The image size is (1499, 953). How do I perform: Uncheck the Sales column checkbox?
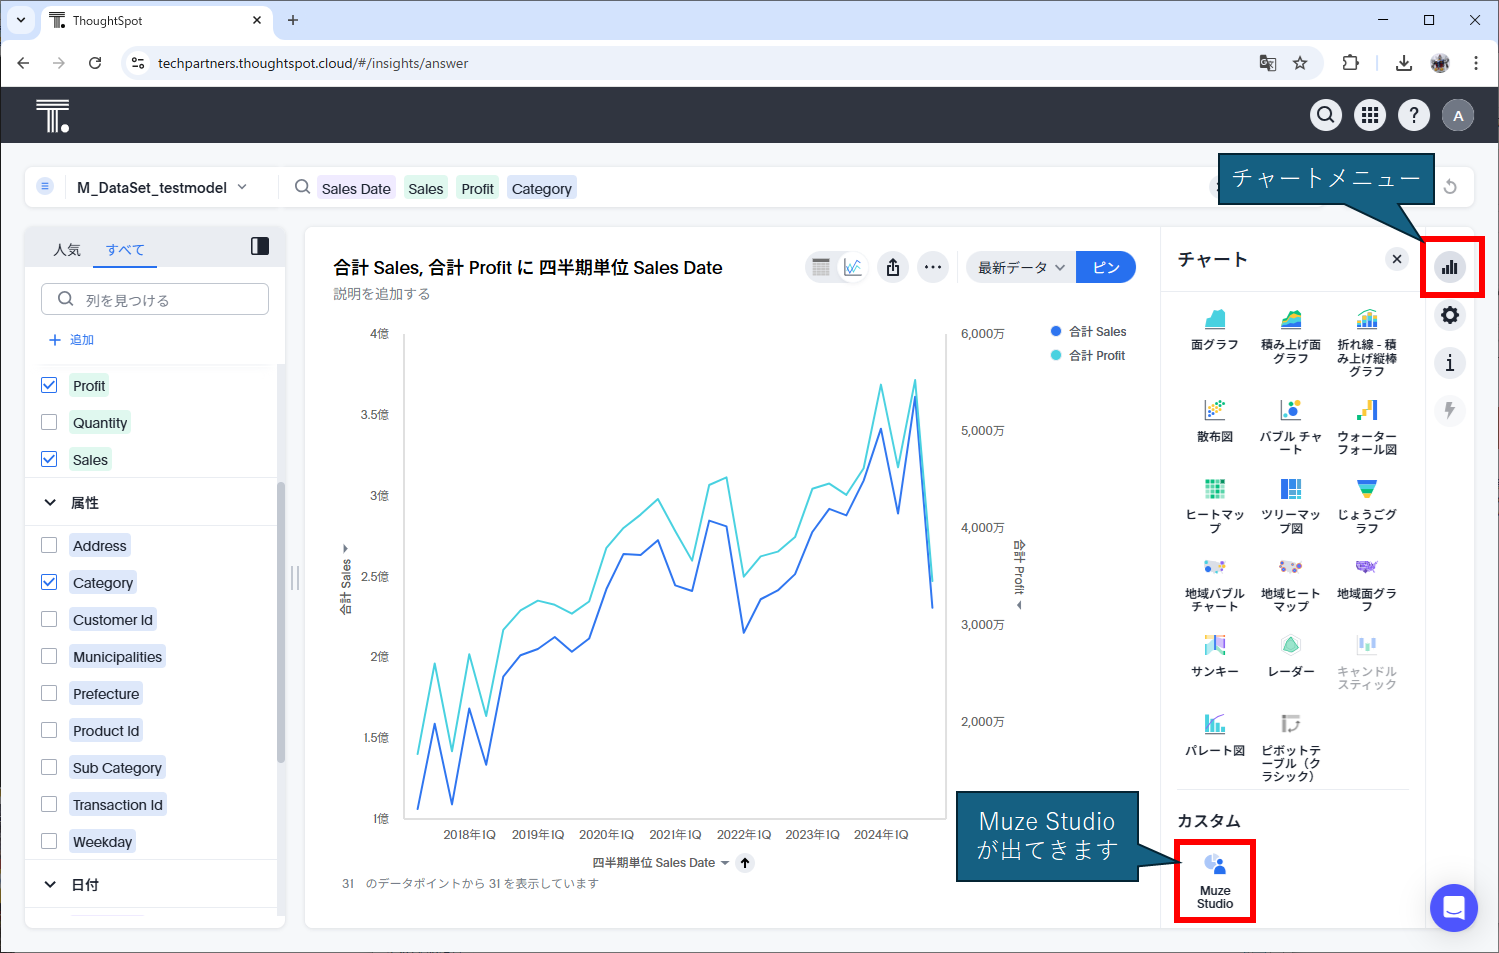49,459
